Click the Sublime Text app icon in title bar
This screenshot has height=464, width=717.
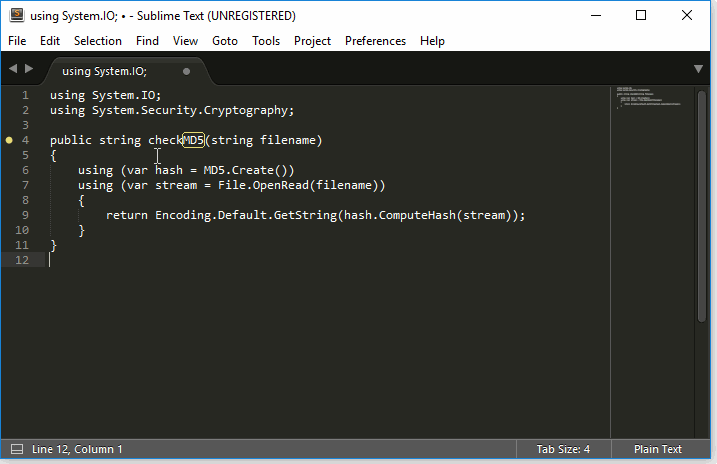pyautogui.click(x=17, y=15)
